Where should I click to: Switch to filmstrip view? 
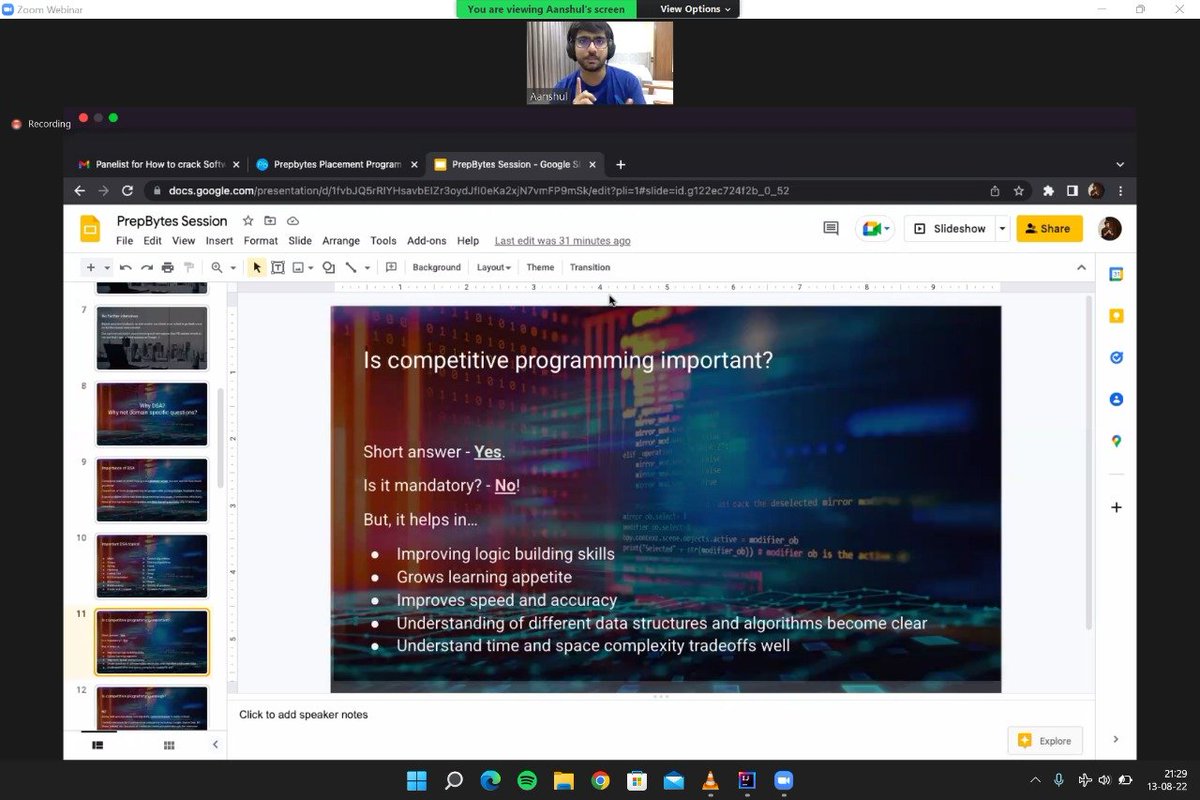[98, 745]
